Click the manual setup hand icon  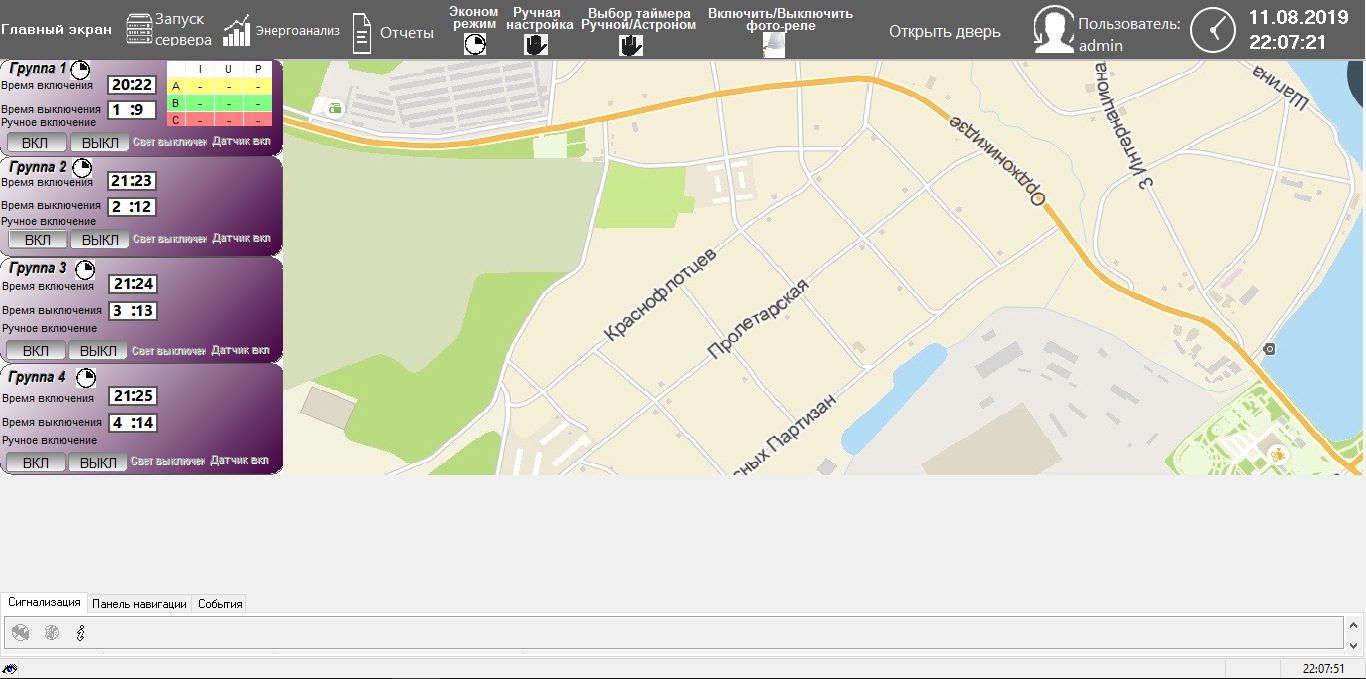tap(537, 44)
